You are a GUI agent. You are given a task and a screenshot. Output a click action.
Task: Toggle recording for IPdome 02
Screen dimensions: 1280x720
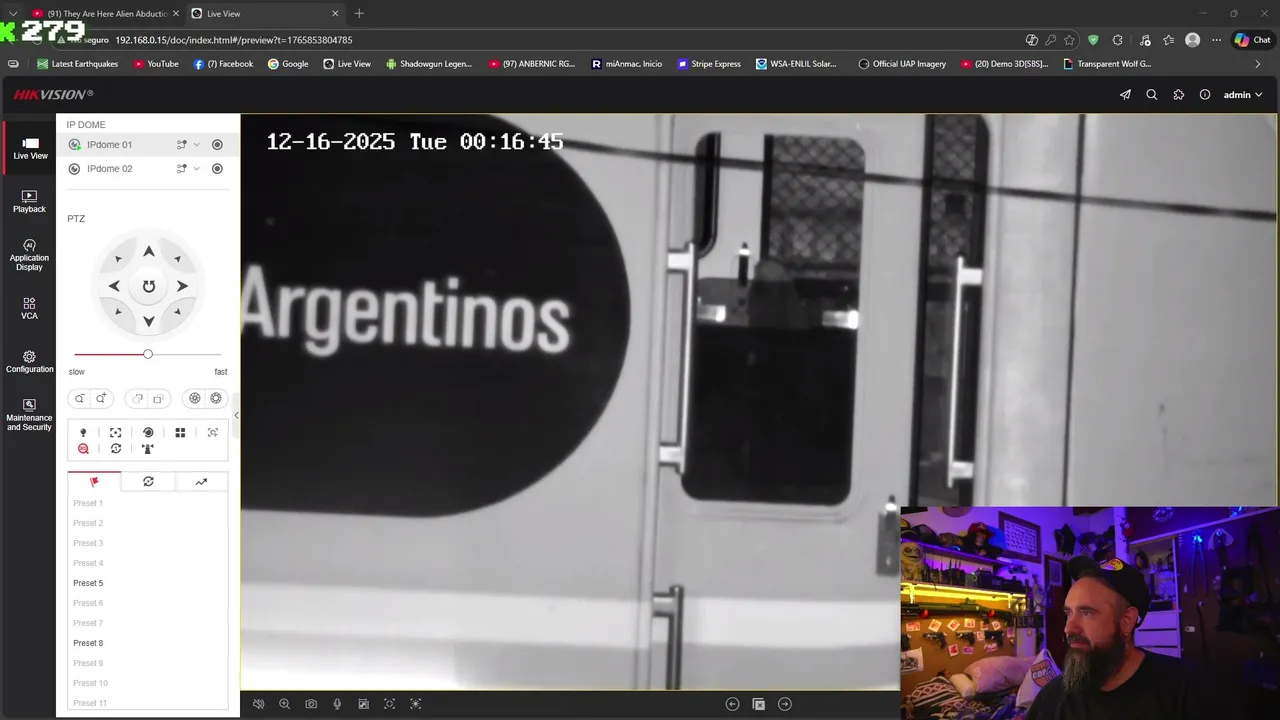pos(217,169)
